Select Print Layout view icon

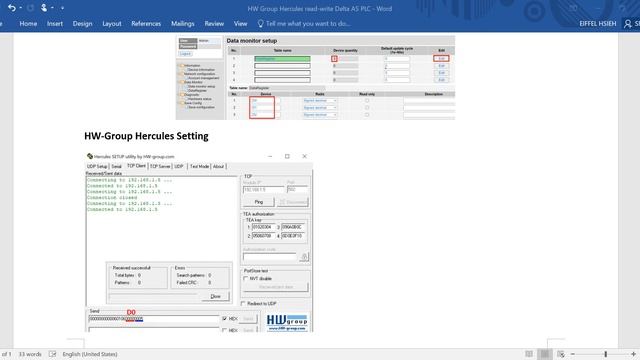coord(544,354)
